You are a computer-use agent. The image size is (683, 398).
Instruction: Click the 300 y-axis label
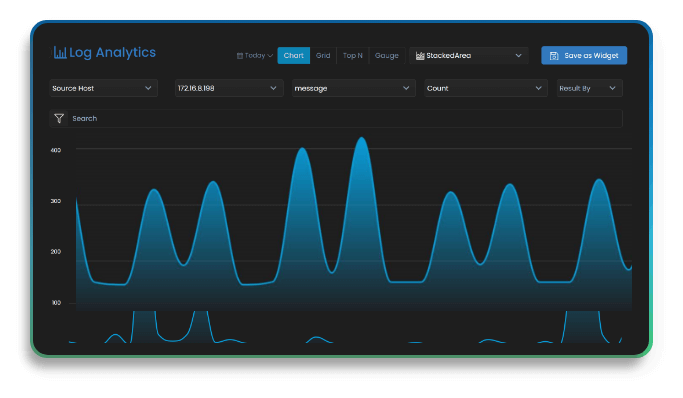point(56,201)
